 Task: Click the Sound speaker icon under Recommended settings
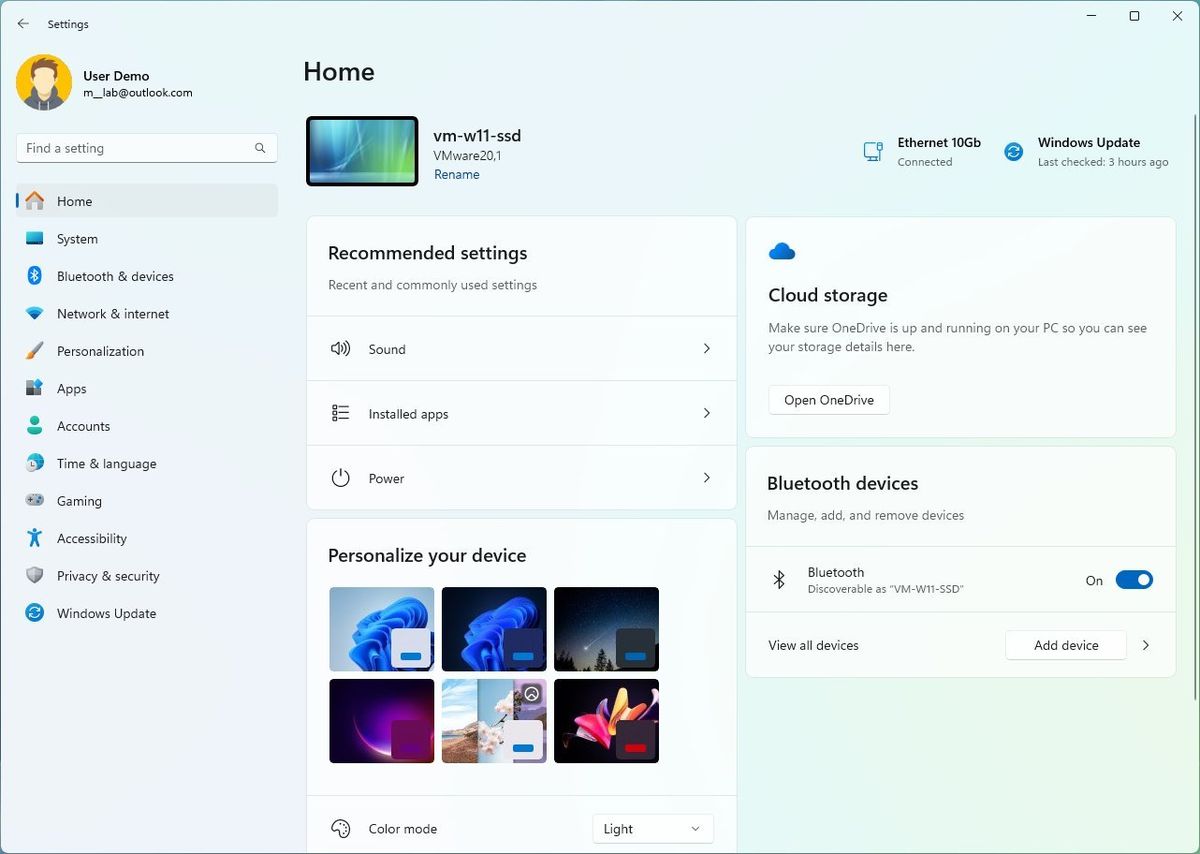(x=340, y=348)
